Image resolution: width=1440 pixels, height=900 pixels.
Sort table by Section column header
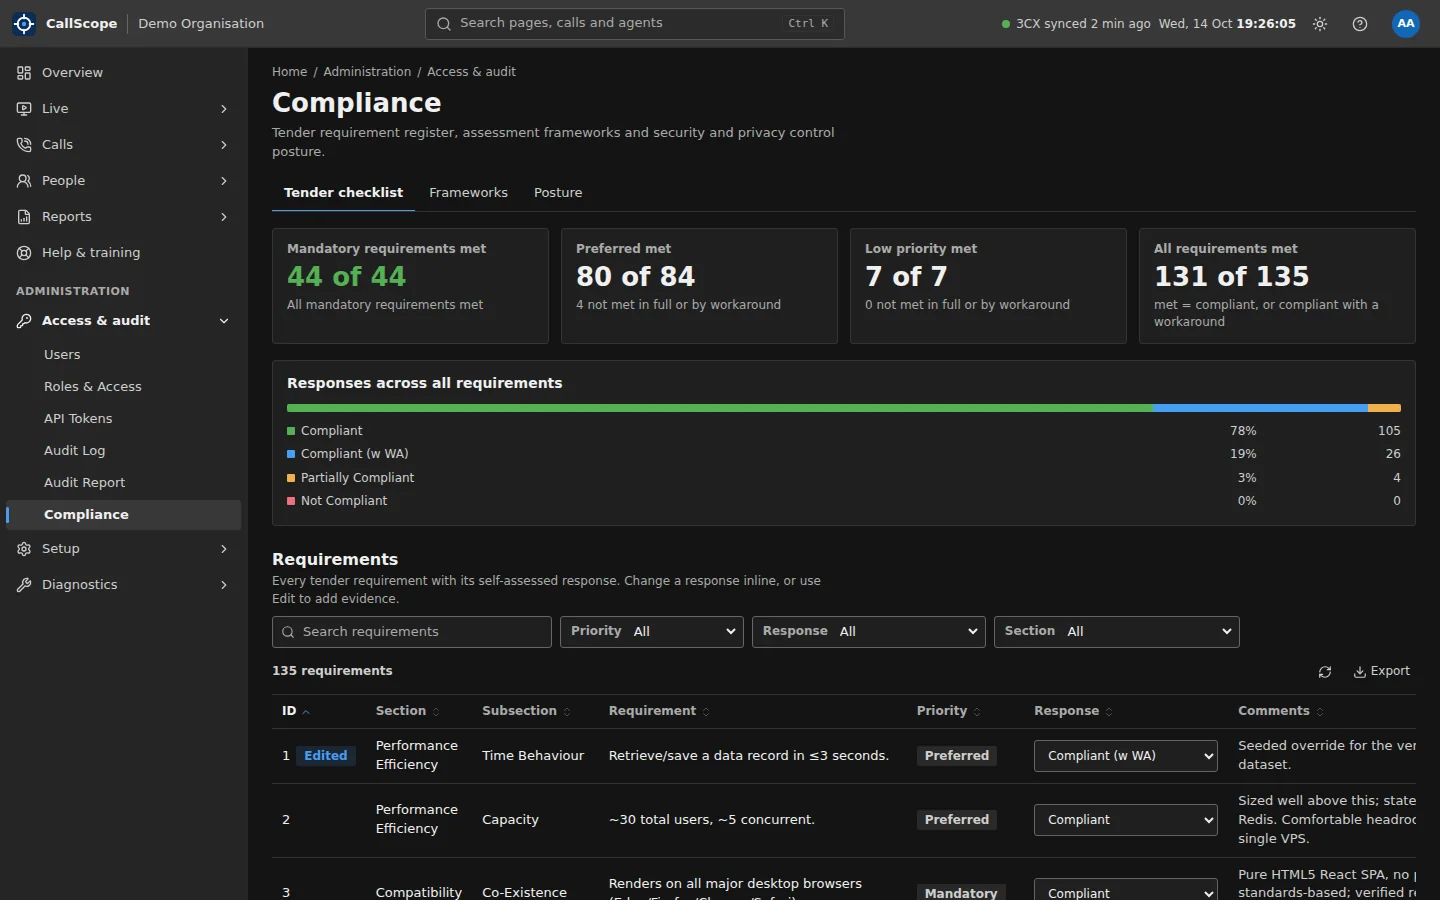[407, 711]
